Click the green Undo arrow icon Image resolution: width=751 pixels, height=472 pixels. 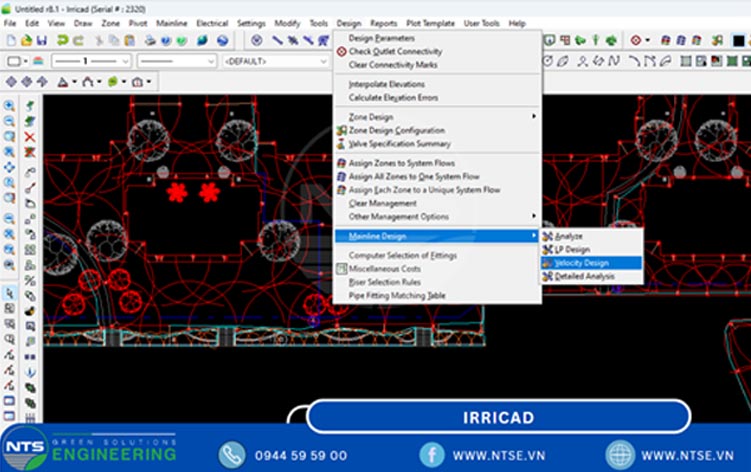(x=63, y=40)
